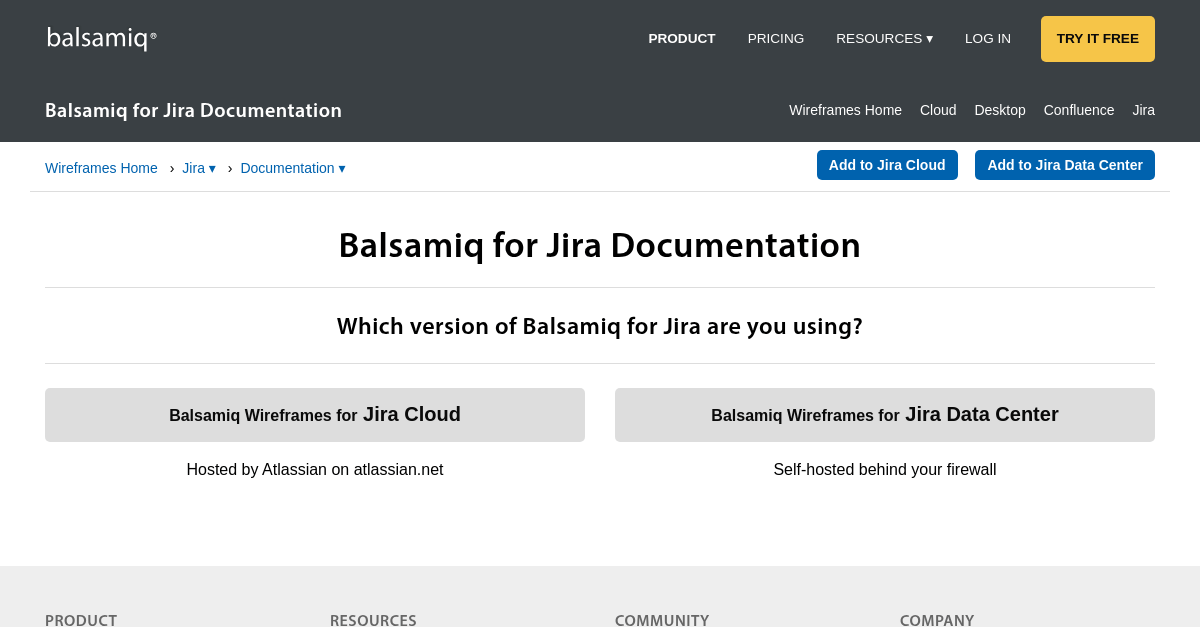Open the Desktop documentation section
The width and height of the screenshot is (1200, 627).
(x=999, y=110)
